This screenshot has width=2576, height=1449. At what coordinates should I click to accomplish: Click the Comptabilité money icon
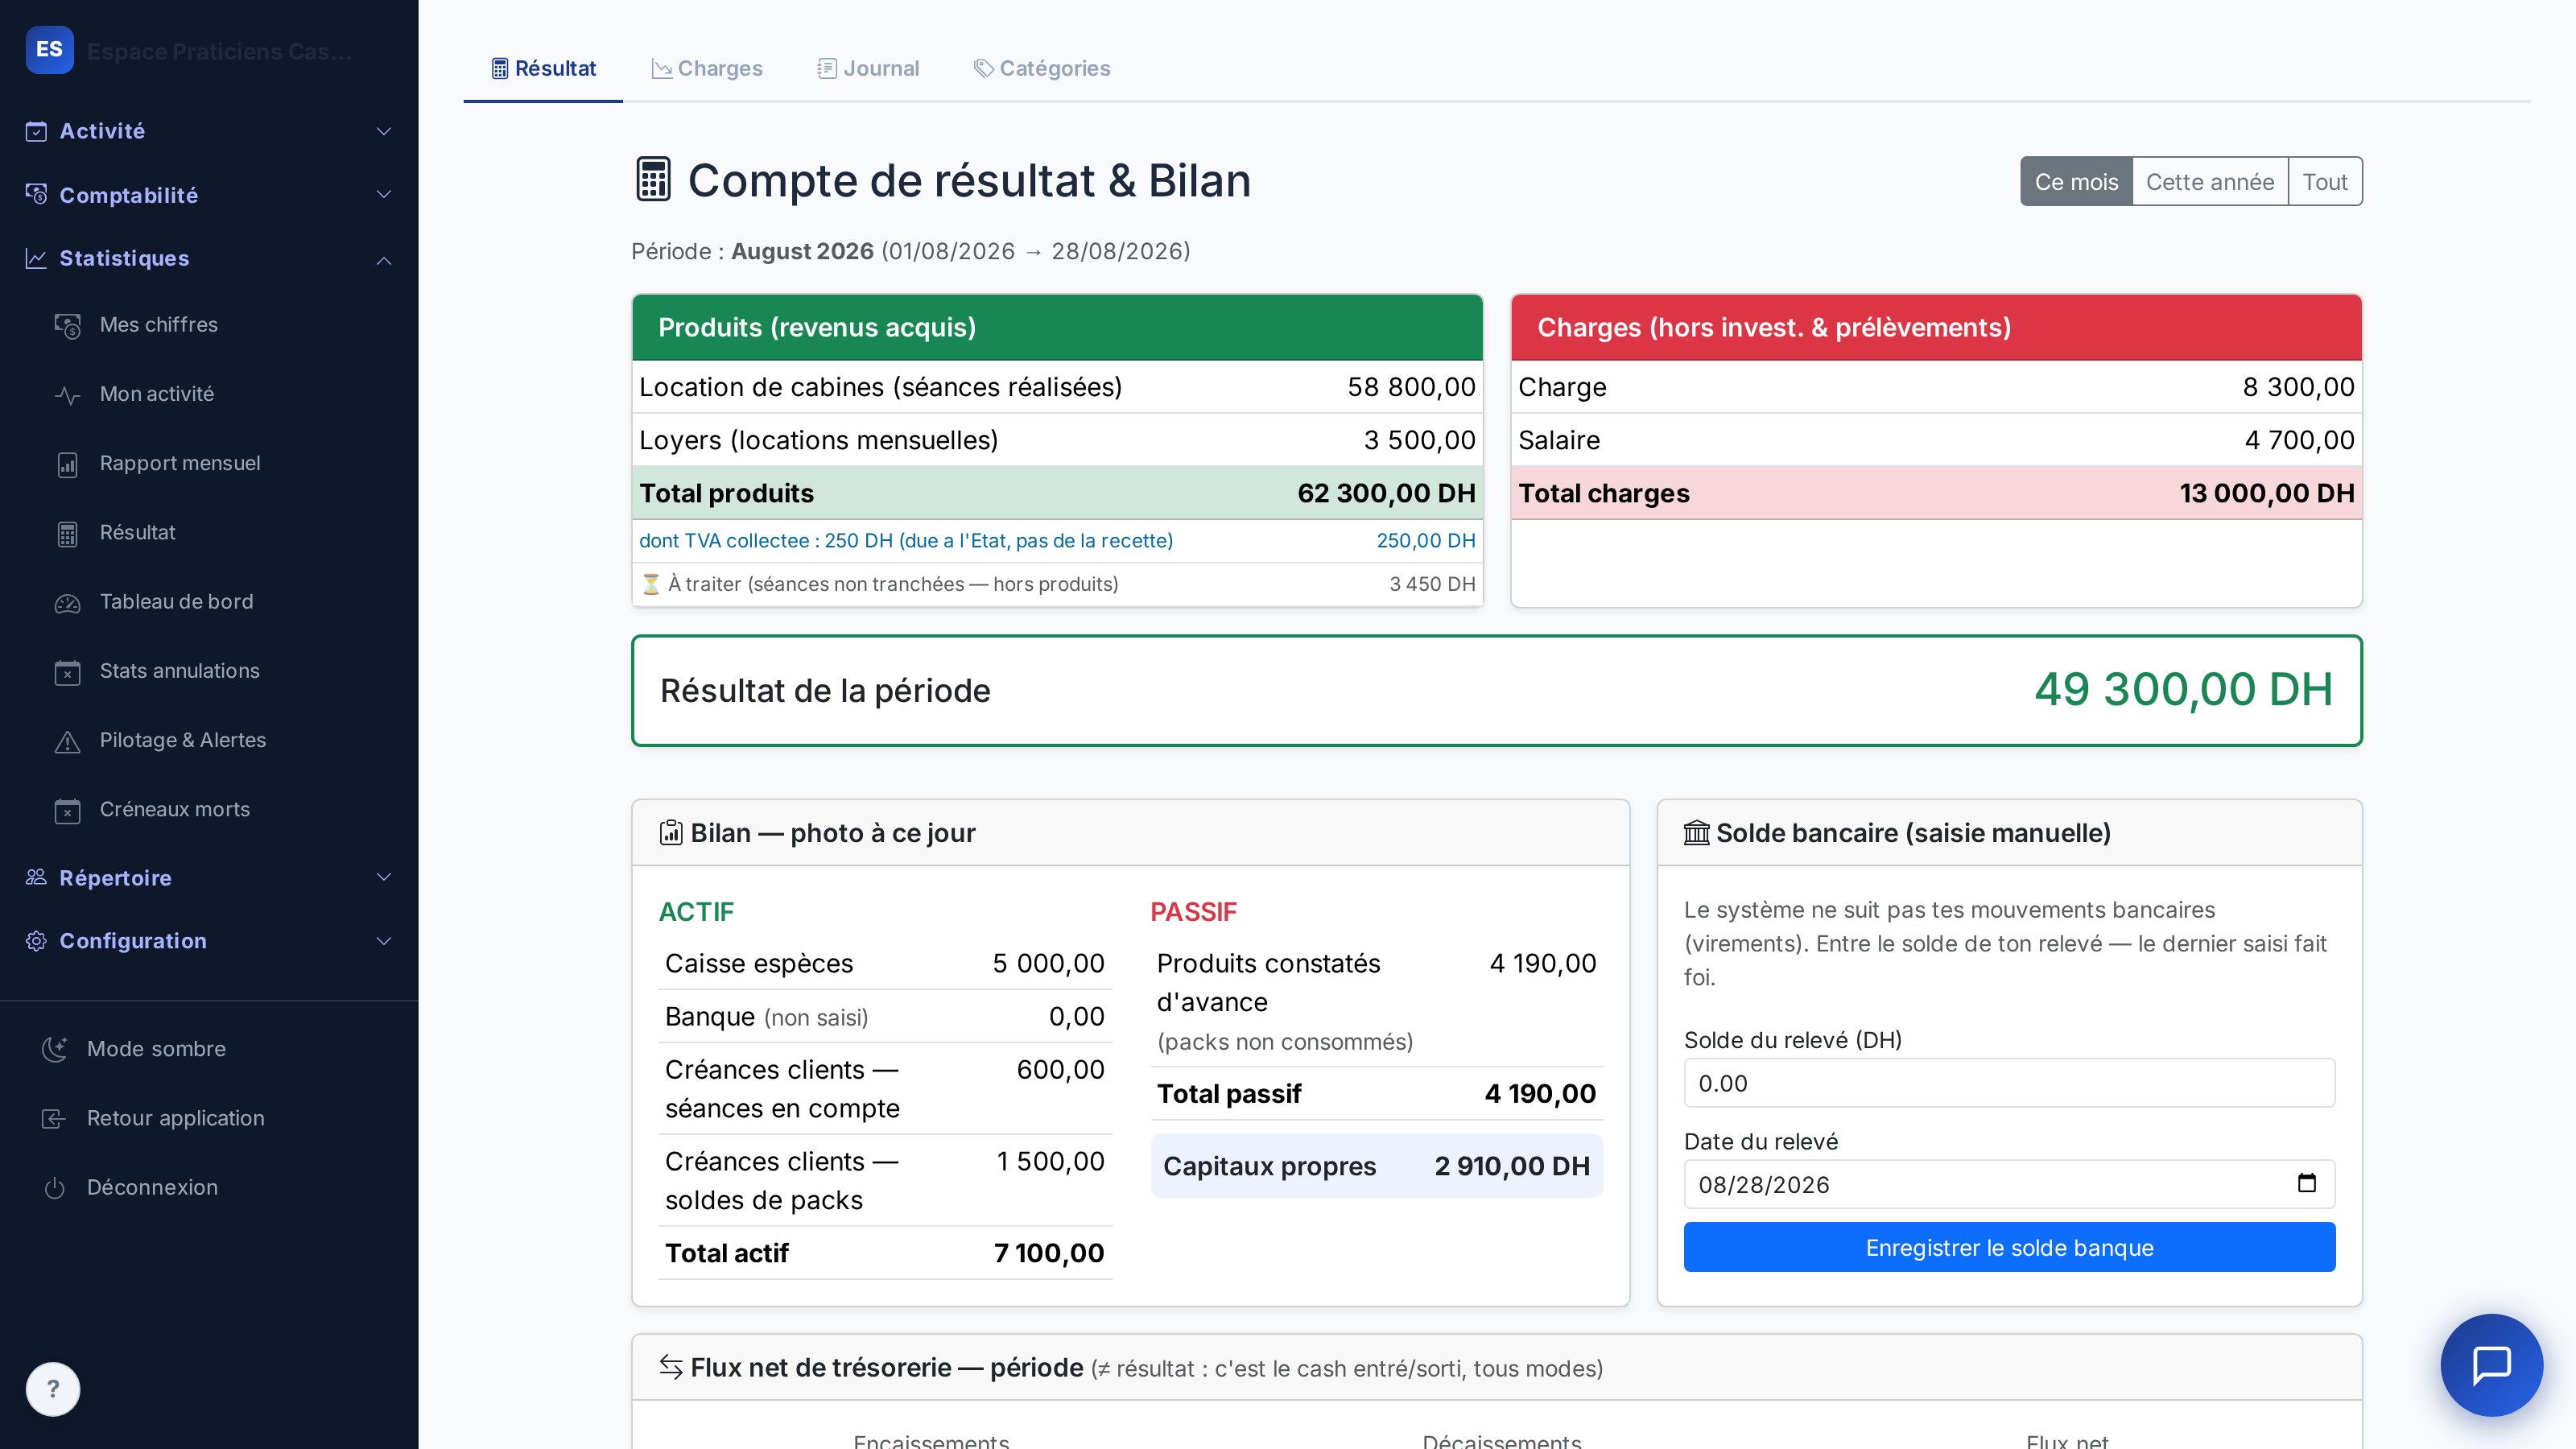pos(36,194)
